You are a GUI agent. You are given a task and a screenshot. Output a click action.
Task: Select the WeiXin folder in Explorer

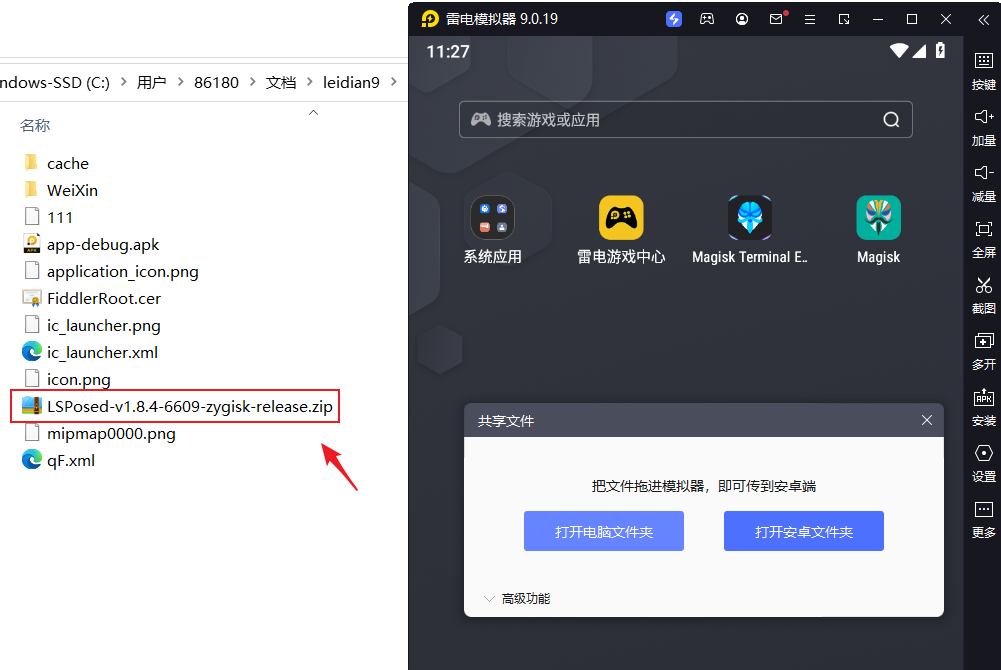(x=61, y=190)
